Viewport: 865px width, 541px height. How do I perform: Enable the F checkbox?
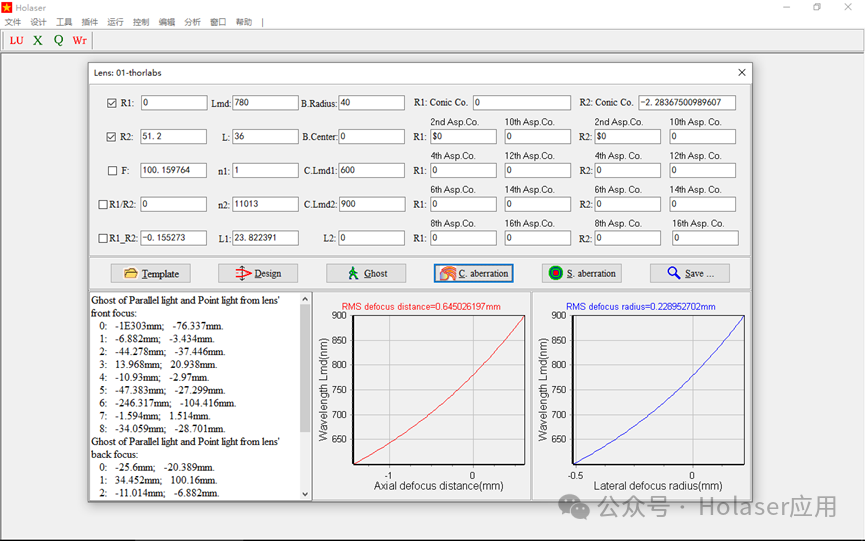click(x=113, y=171)
